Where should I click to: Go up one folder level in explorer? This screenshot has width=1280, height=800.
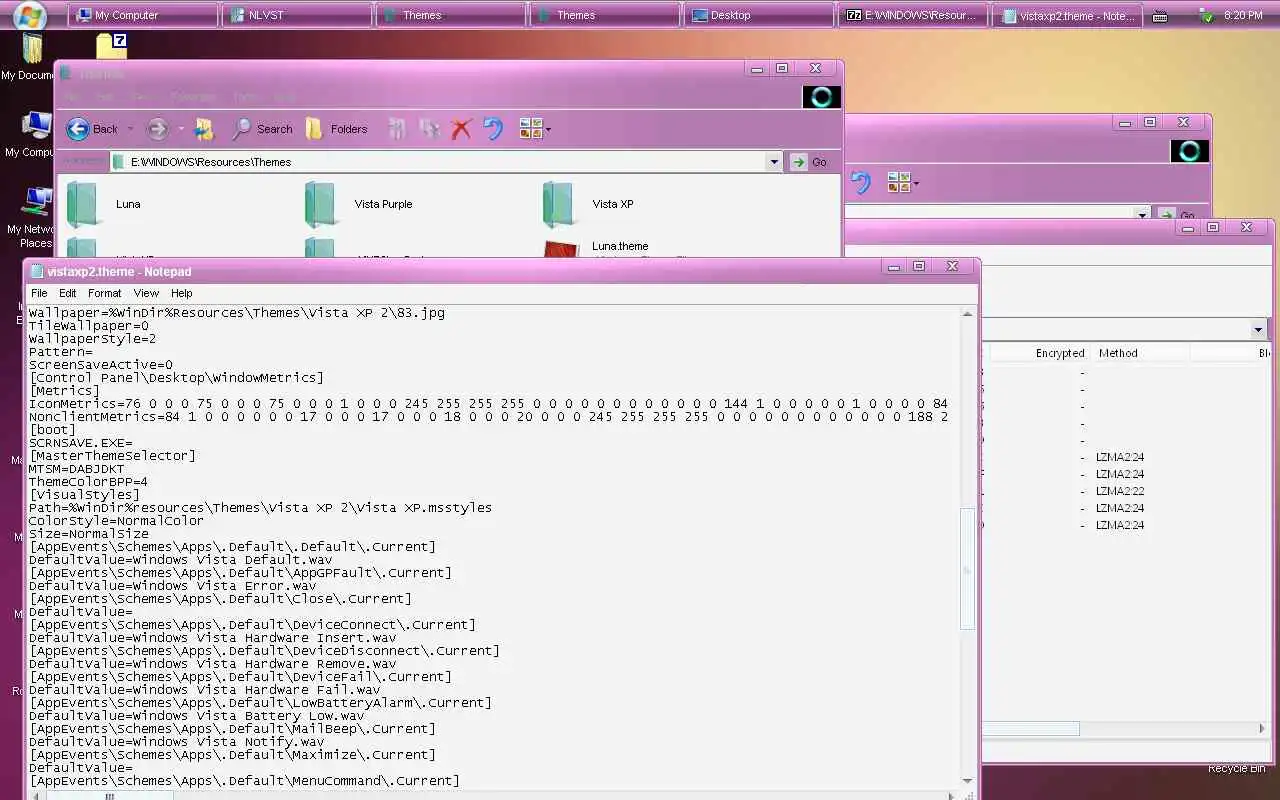click(x=204, y=129)
